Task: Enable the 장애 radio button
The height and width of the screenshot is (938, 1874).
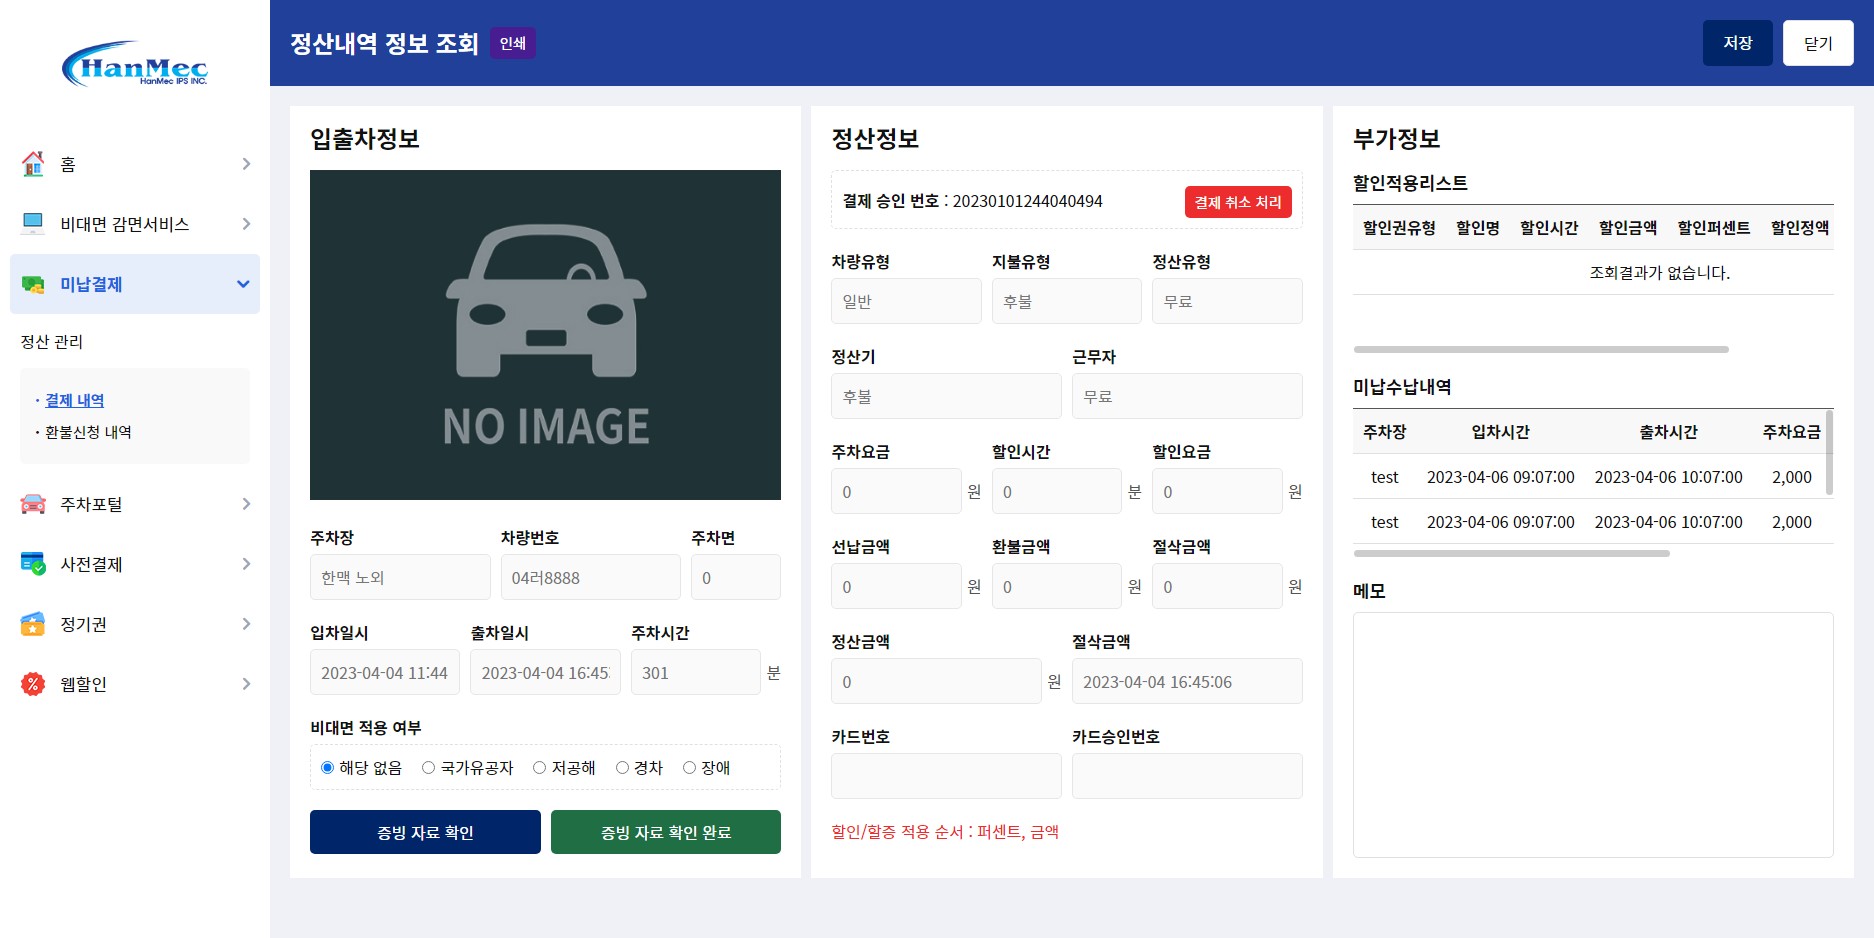Action: (688, 767)
